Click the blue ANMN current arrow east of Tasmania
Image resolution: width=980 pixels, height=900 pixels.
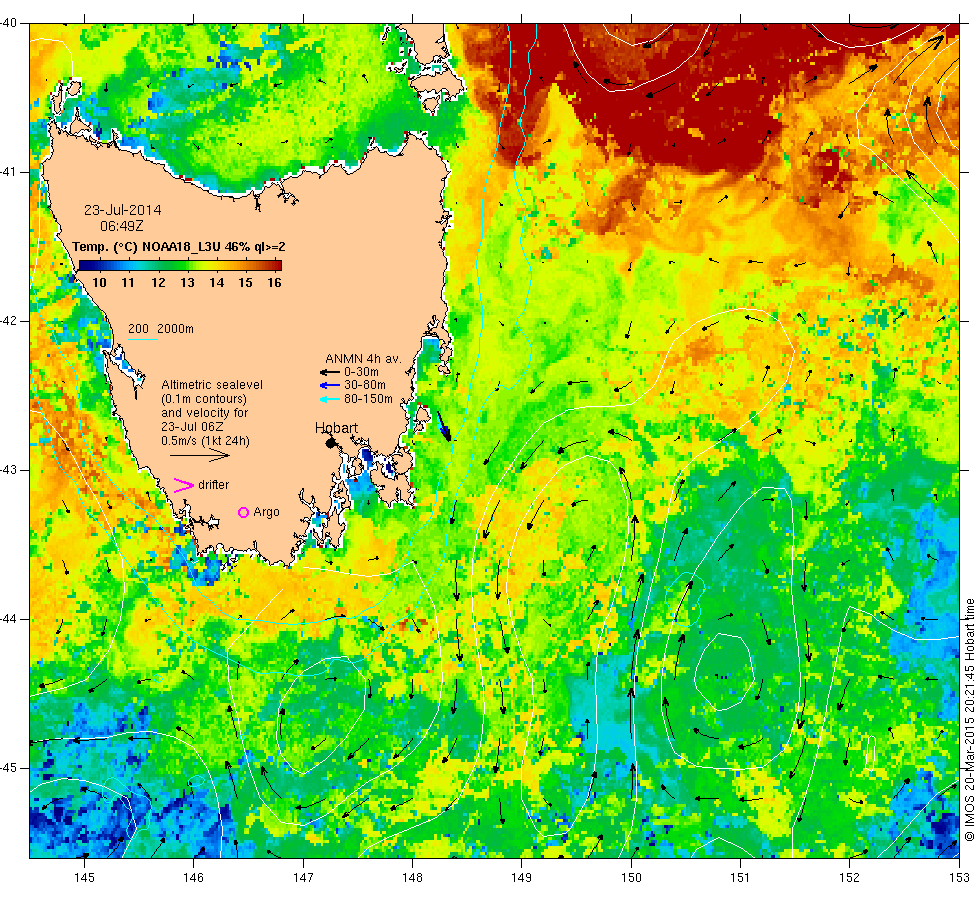pyautogui.click(x=444, y=426)
